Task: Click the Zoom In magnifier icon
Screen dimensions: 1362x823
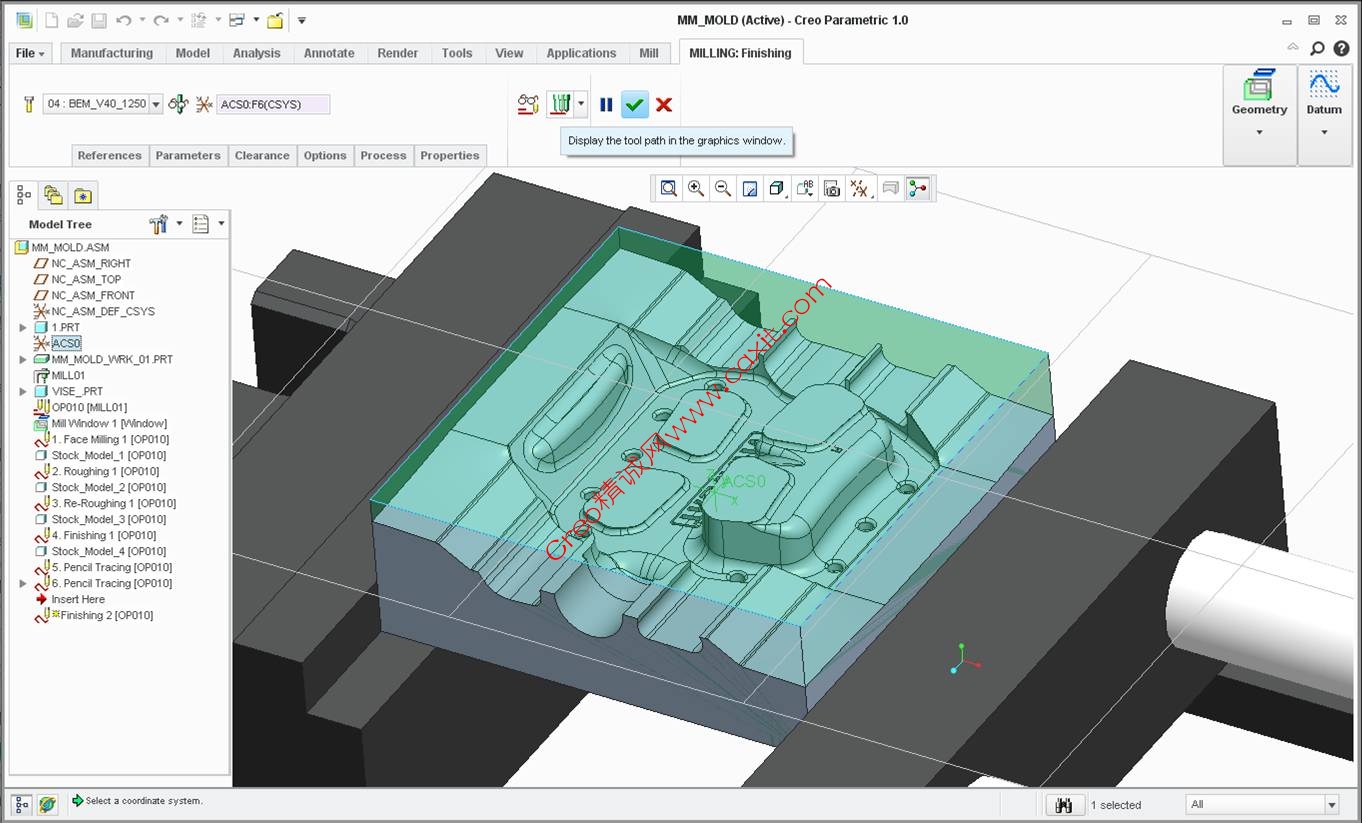Action: (x=696, y=188)
